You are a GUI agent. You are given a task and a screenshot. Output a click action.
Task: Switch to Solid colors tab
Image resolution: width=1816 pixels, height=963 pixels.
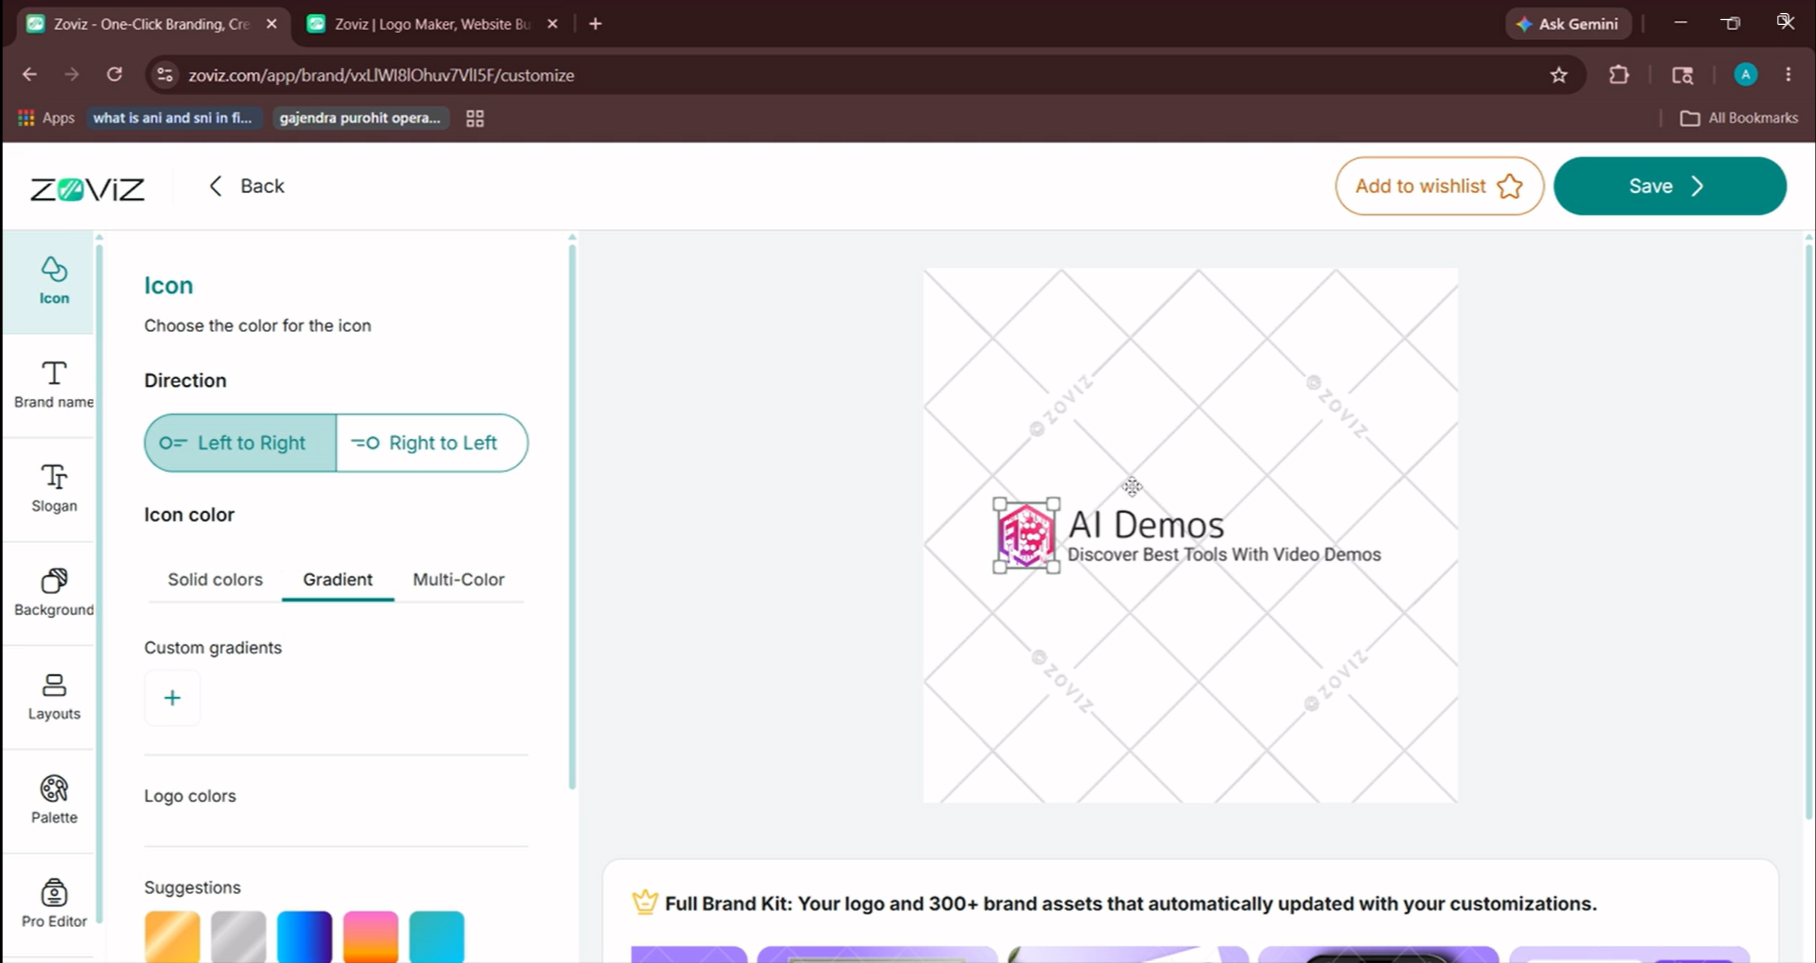[x=215, y=579]
